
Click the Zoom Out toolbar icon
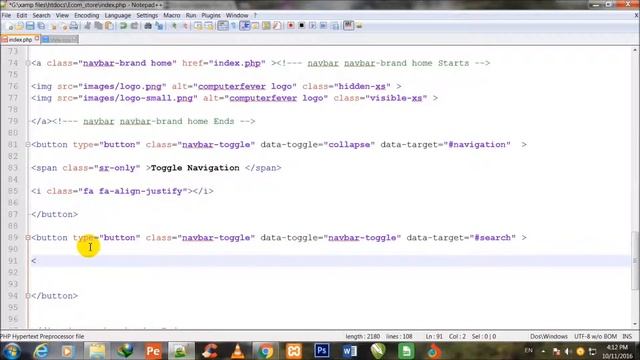184,26
